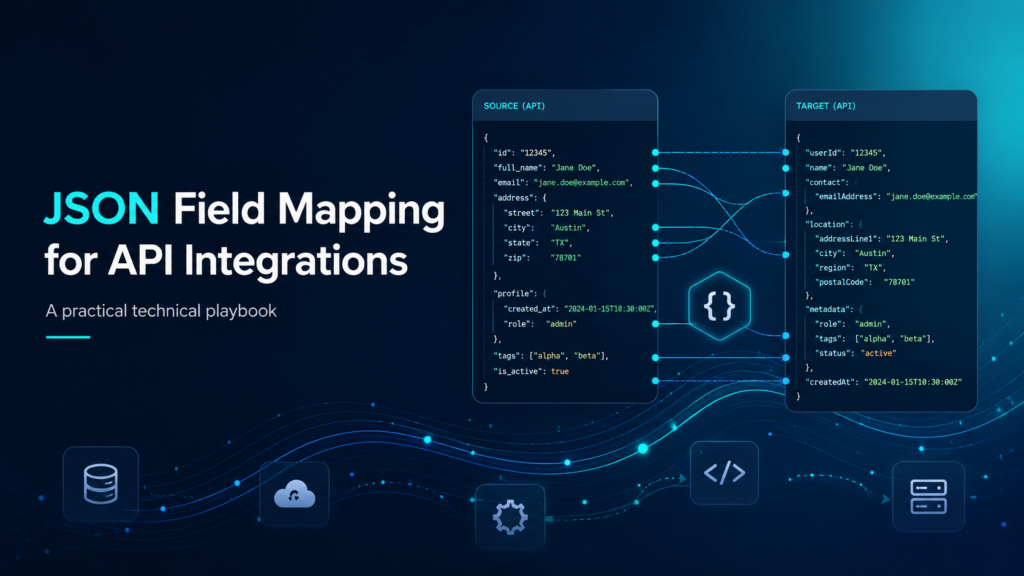The height and width of the screenshot is (576, 1024).
Task: Select the "name": "Jane Doe" target line
Action: click(x=848, y=168)
